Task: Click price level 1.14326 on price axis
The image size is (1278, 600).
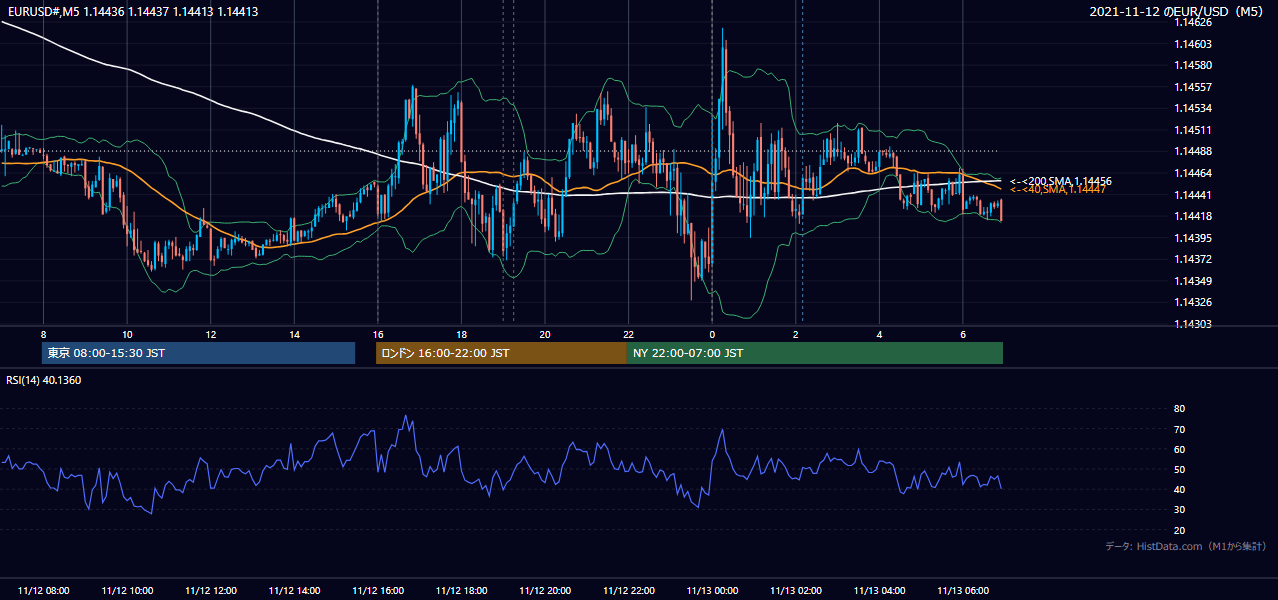Action: point(1193,302)
